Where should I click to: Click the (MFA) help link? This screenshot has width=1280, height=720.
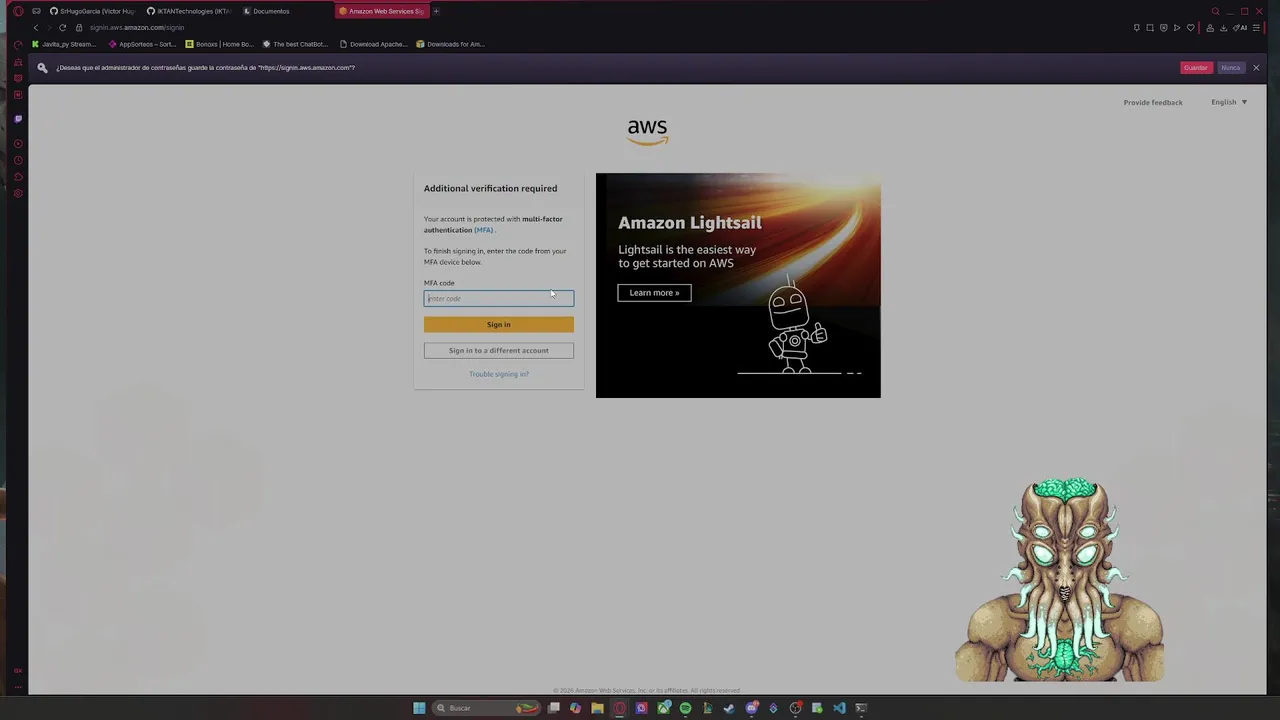click(x=484, y=230)
